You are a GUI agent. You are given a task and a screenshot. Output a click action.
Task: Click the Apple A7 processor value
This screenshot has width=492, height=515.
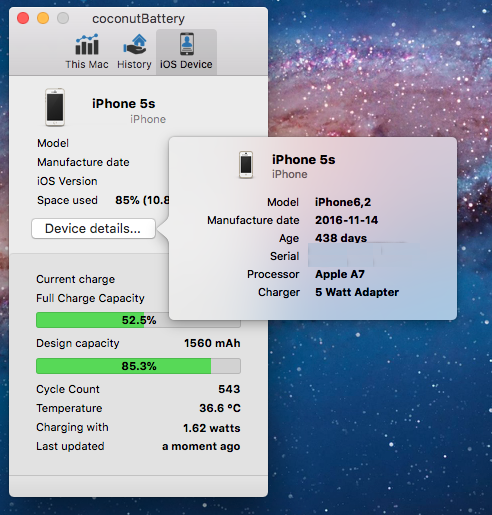[x=340, y=274]
